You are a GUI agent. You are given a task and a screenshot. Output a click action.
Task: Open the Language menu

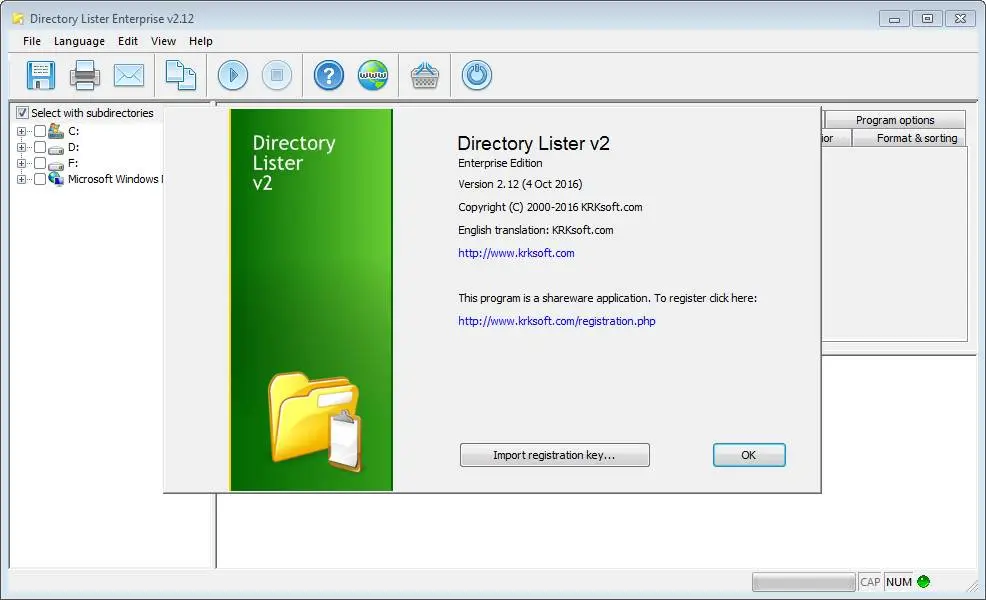(x=79, y=41)
